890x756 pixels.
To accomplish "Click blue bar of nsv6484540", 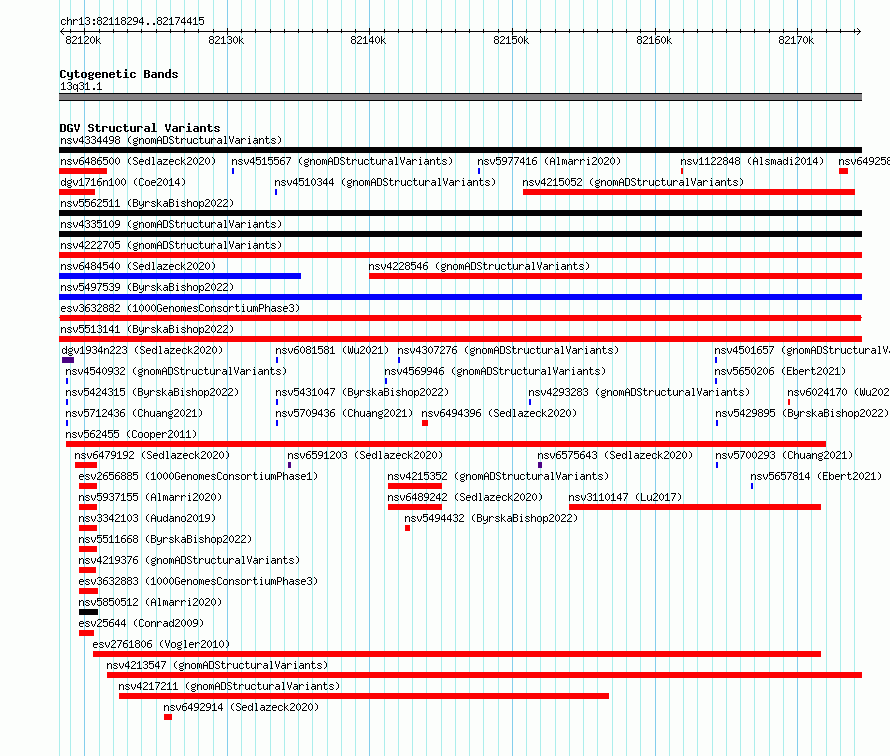I will click(x=180, y=276).
